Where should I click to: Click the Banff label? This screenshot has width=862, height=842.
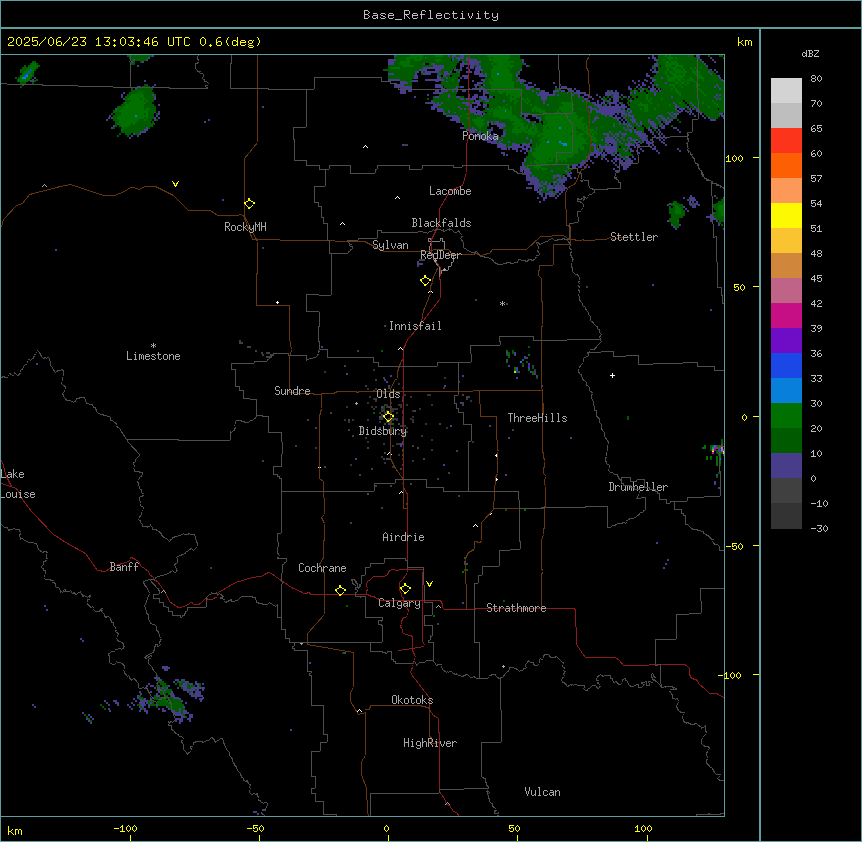pyautogui.click(x=124, y=567)
